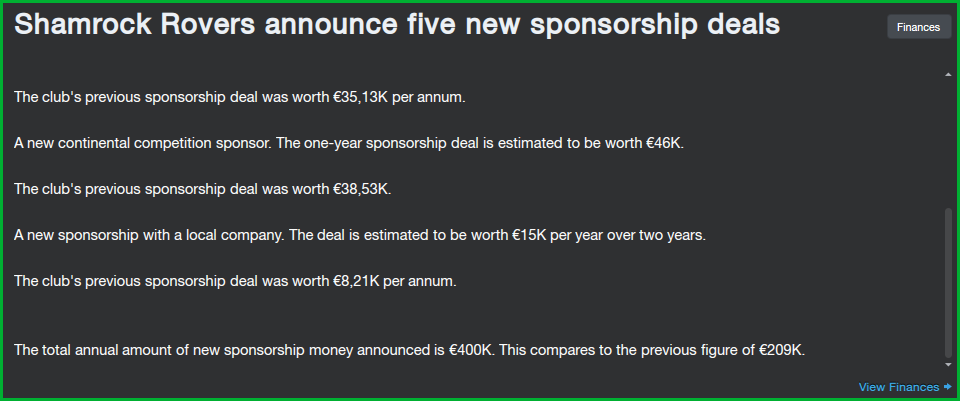The width and height of the screenshot is (960, 401).
Task: Click the total annual sponsorship summary line
Action: click(x=409, y=350)
